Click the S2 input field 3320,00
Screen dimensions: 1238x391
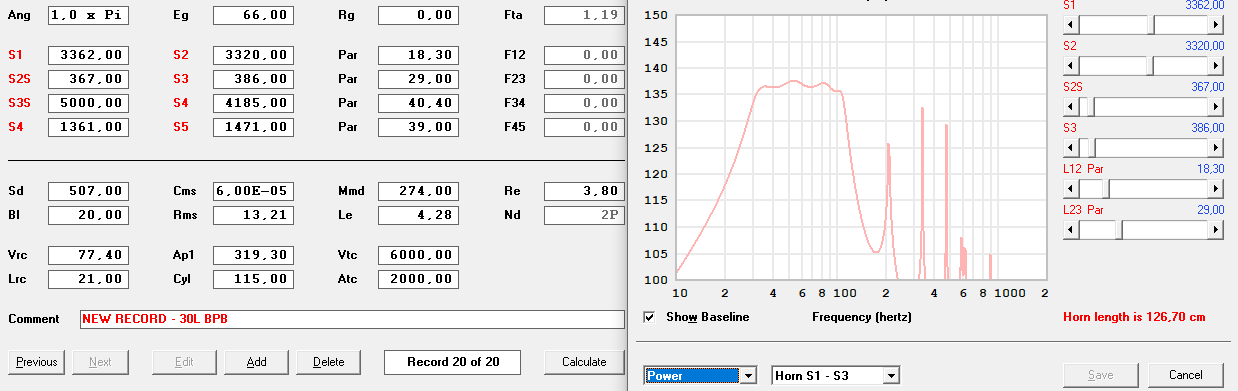click(253, 55)
